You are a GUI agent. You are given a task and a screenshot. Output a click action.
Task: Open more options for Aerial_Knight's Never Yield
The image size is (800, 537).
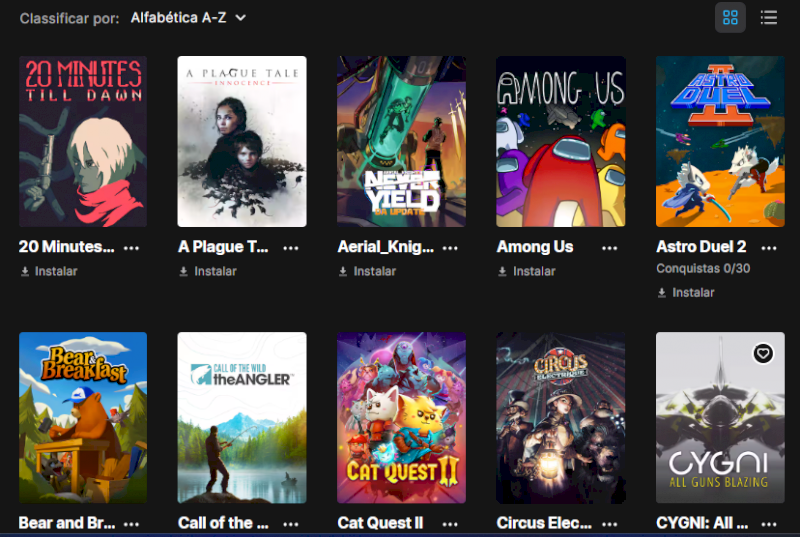click(x=450, y=248)
